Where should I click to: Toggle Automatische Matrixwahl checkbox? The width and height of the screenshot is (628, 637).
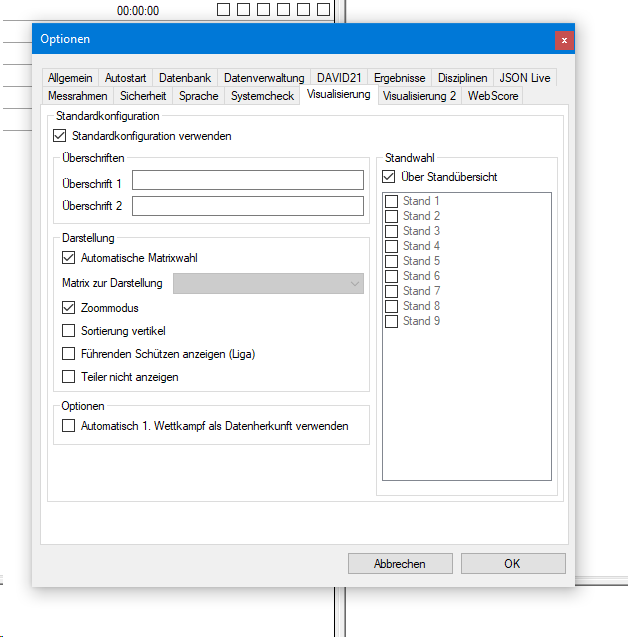[x=69, y=258]
